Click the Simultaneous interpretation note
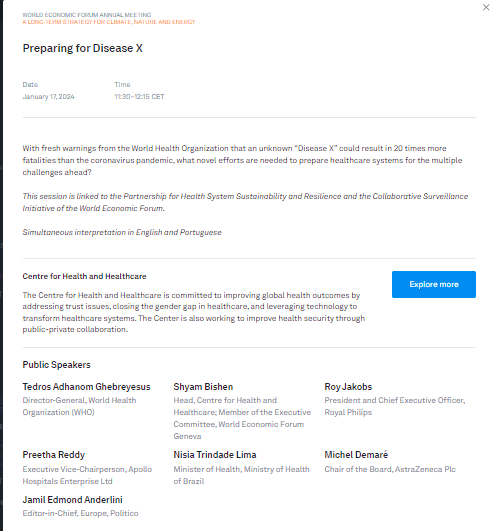 pos(122,232)
